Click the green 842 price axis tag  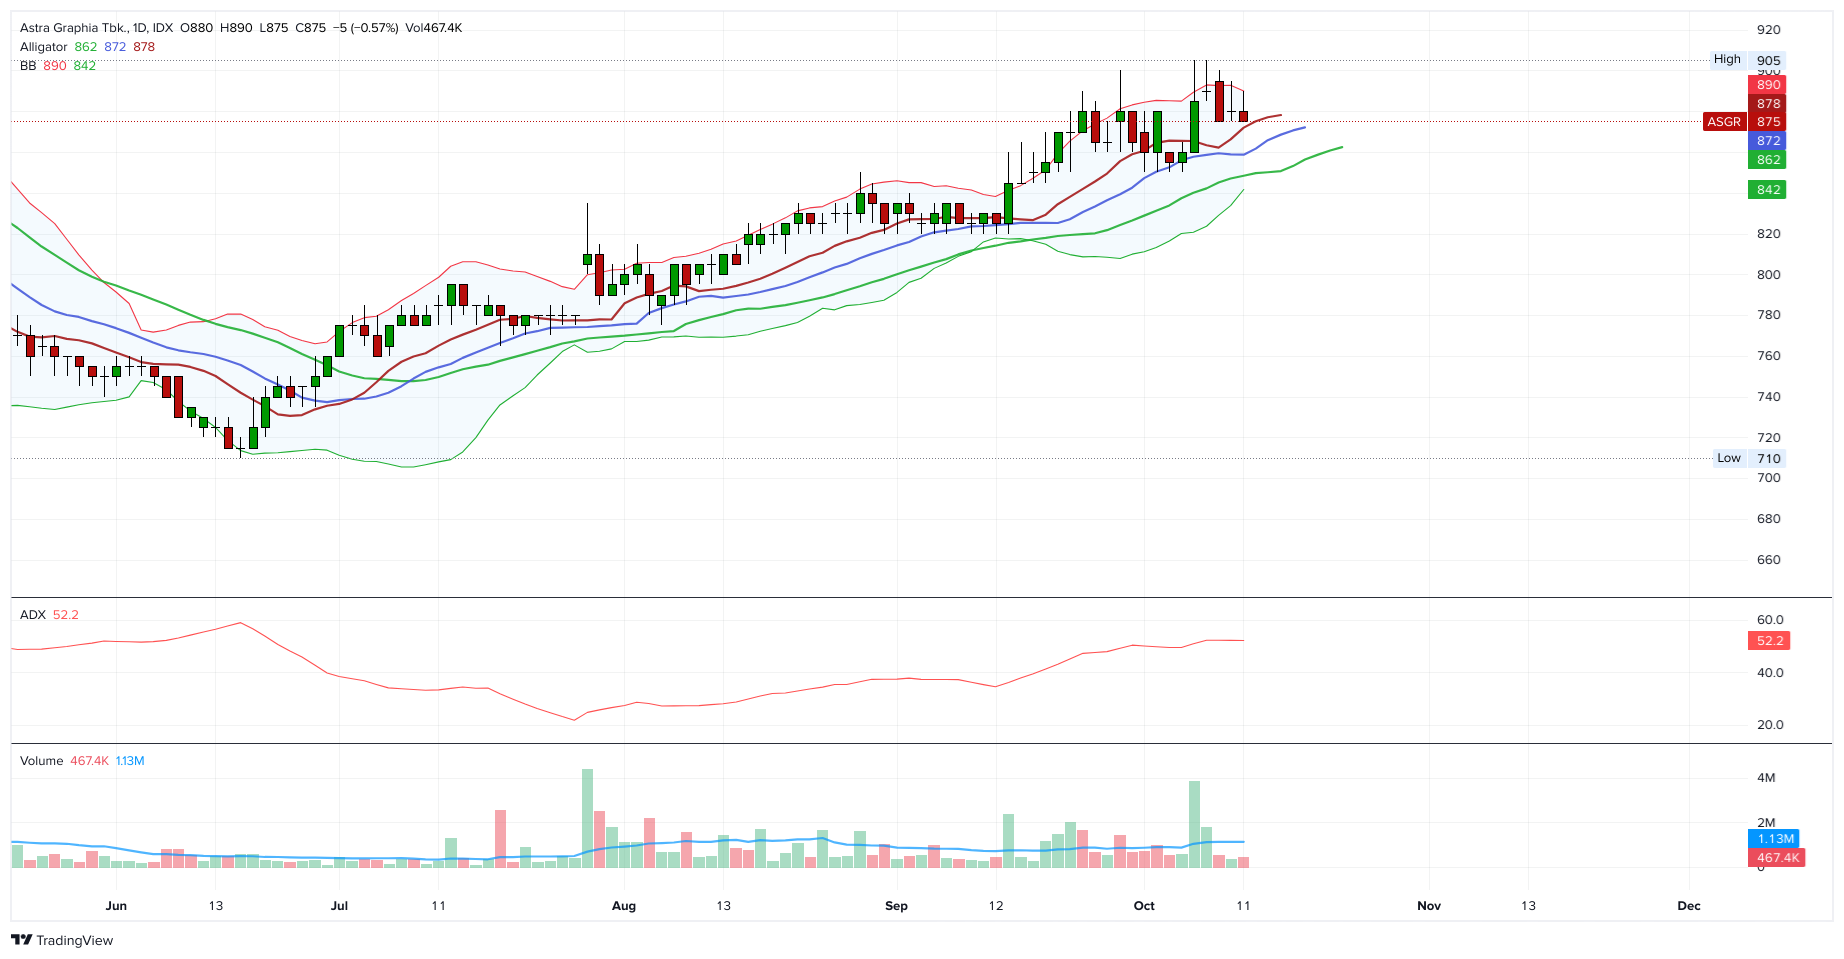click(x=1768, y=190)
